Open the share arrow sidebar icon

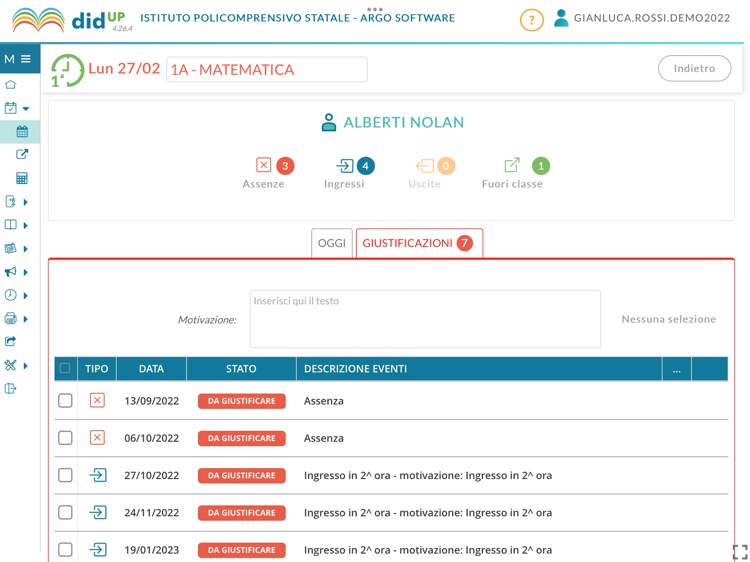click(11, 341)
